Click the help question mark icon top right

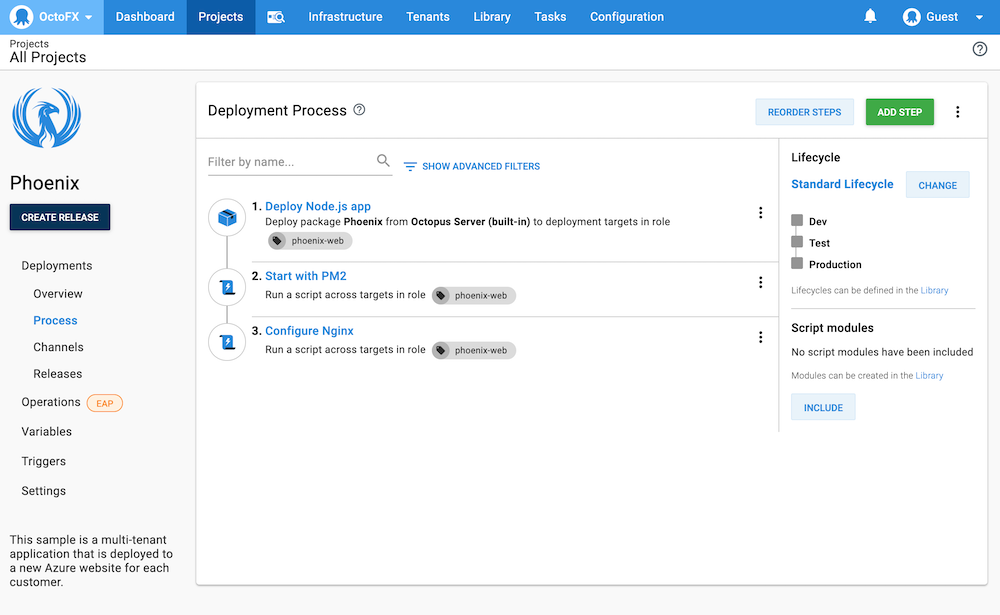coord(980,49)
